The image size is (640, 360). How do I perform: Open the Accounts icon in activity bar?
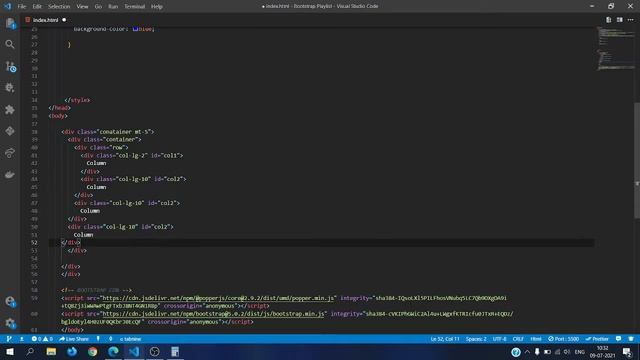10,302
